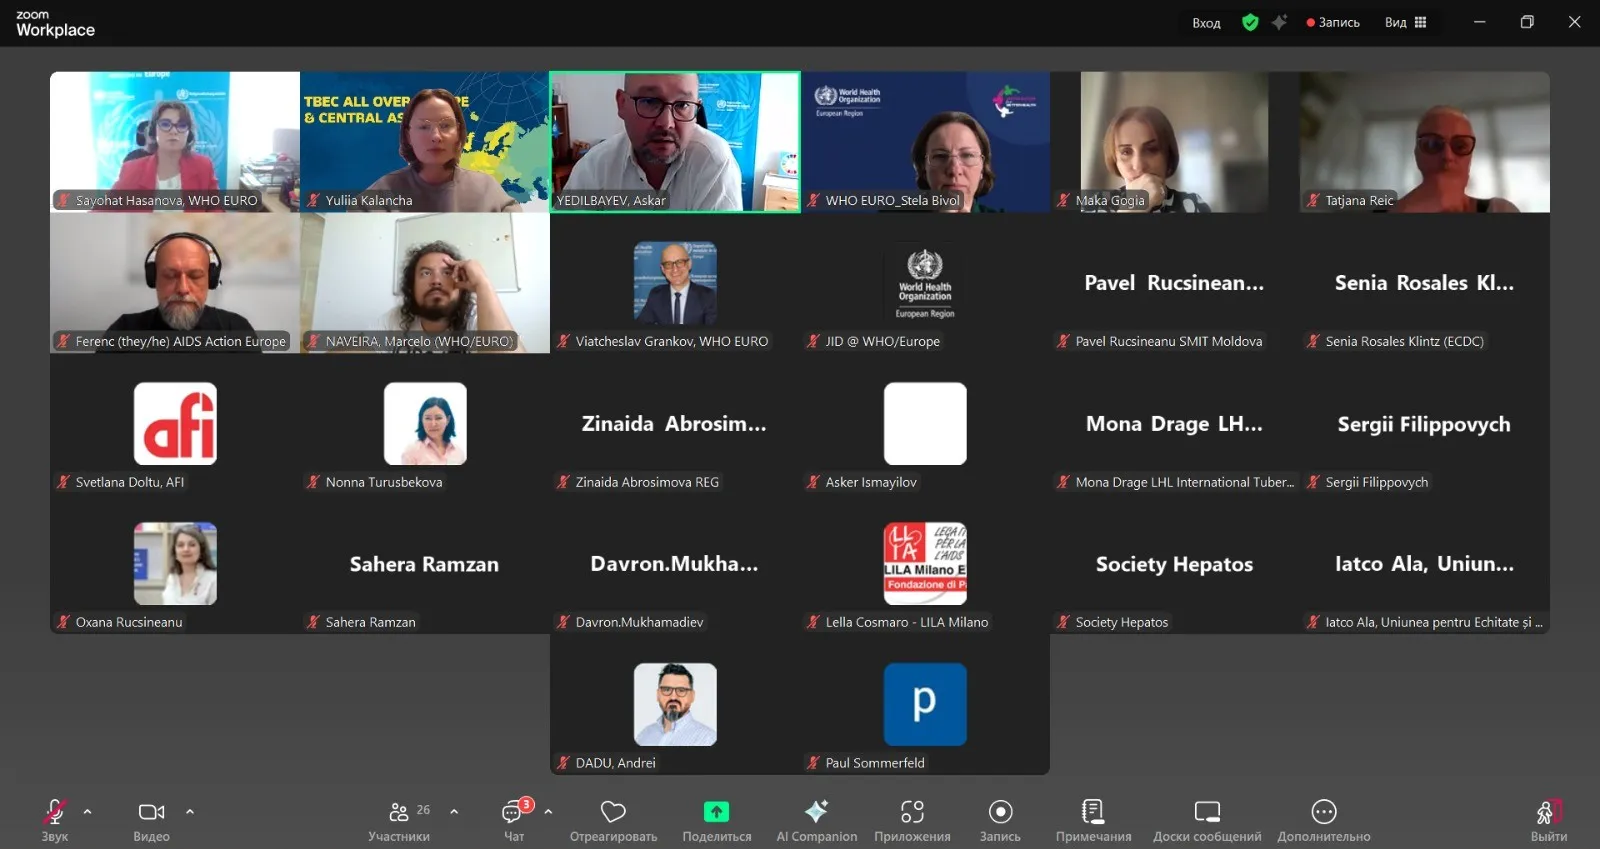This screenshot has height=849, width=1600.
Task: Click Sahera Ramzan participant tile
Action: [x=425, y=564]
